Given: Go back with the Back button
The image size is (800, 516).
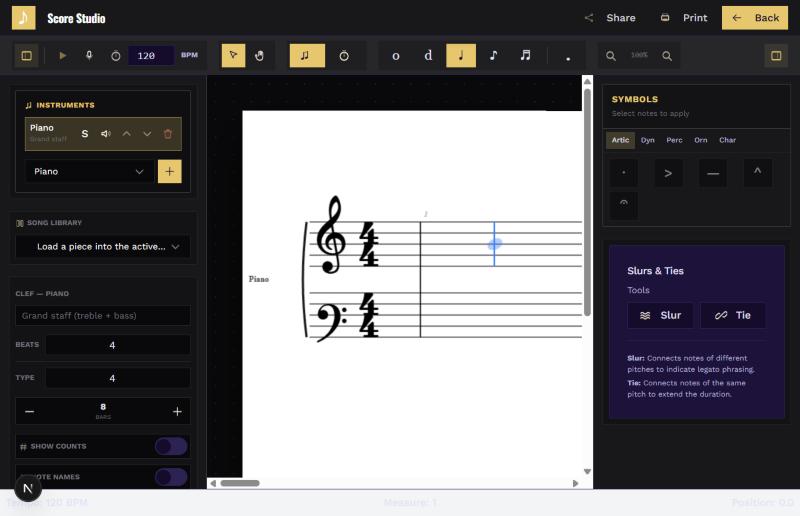Looking at the screenshot, I should 755,18.
